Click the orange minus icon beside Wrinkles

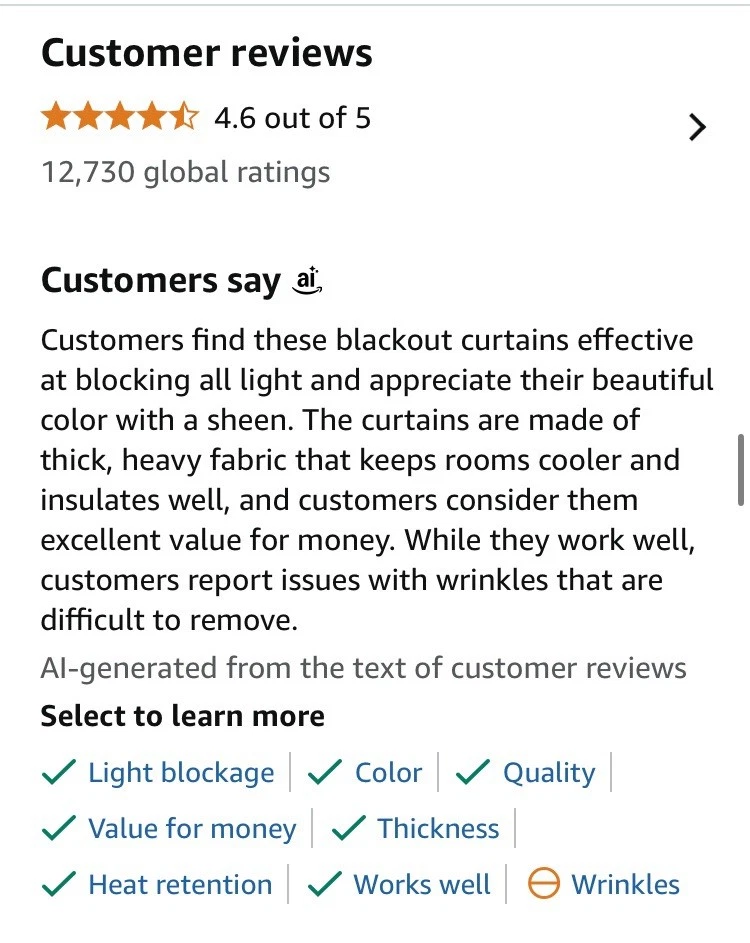click(543, 885)
